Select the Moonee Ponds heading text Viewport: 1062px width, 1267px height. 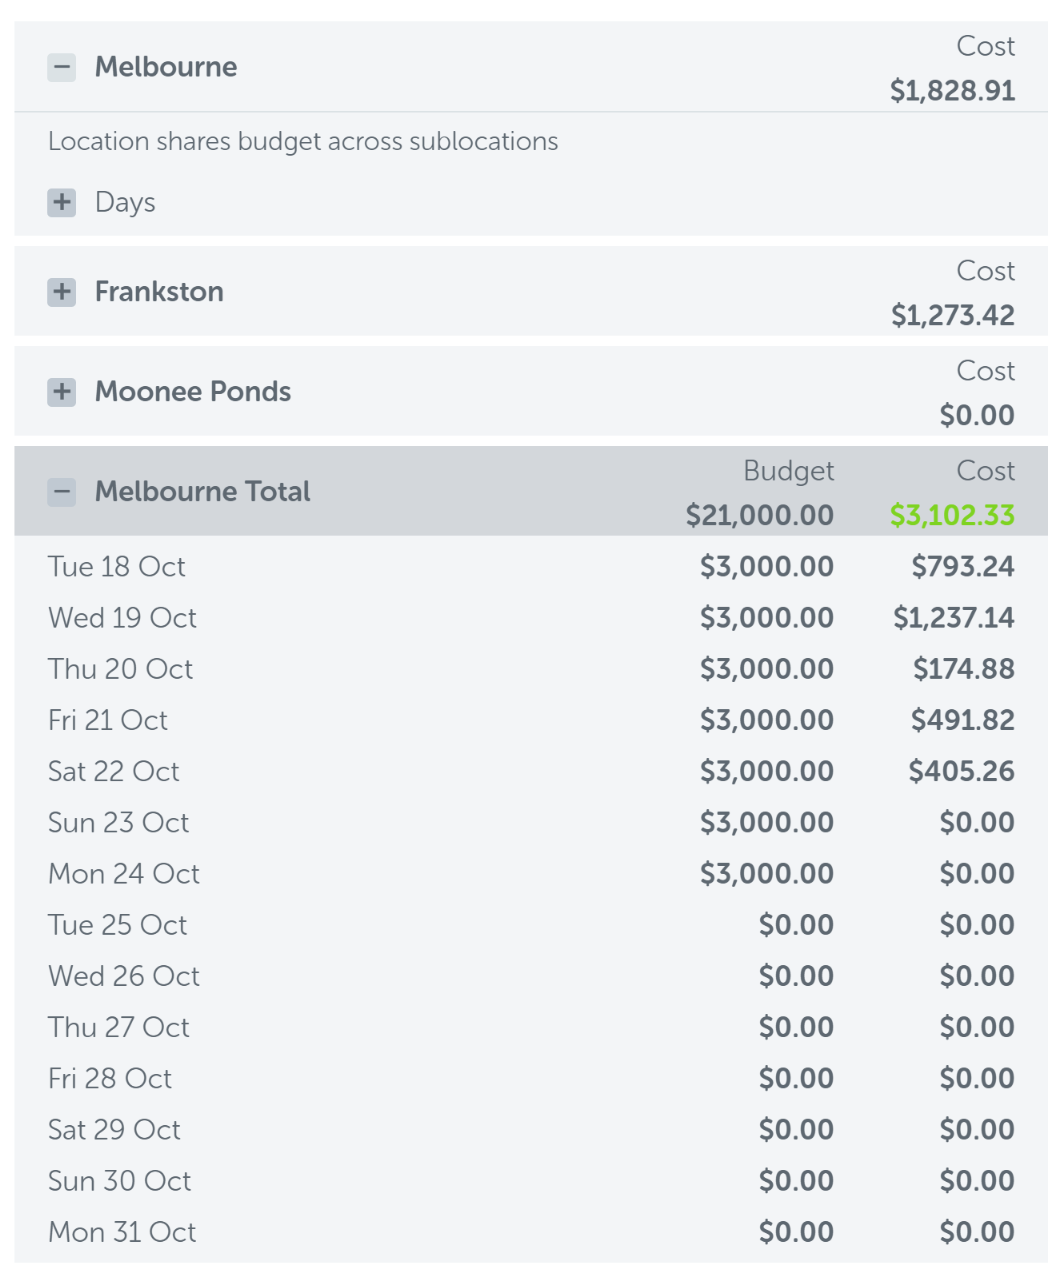tap(193, 392)
